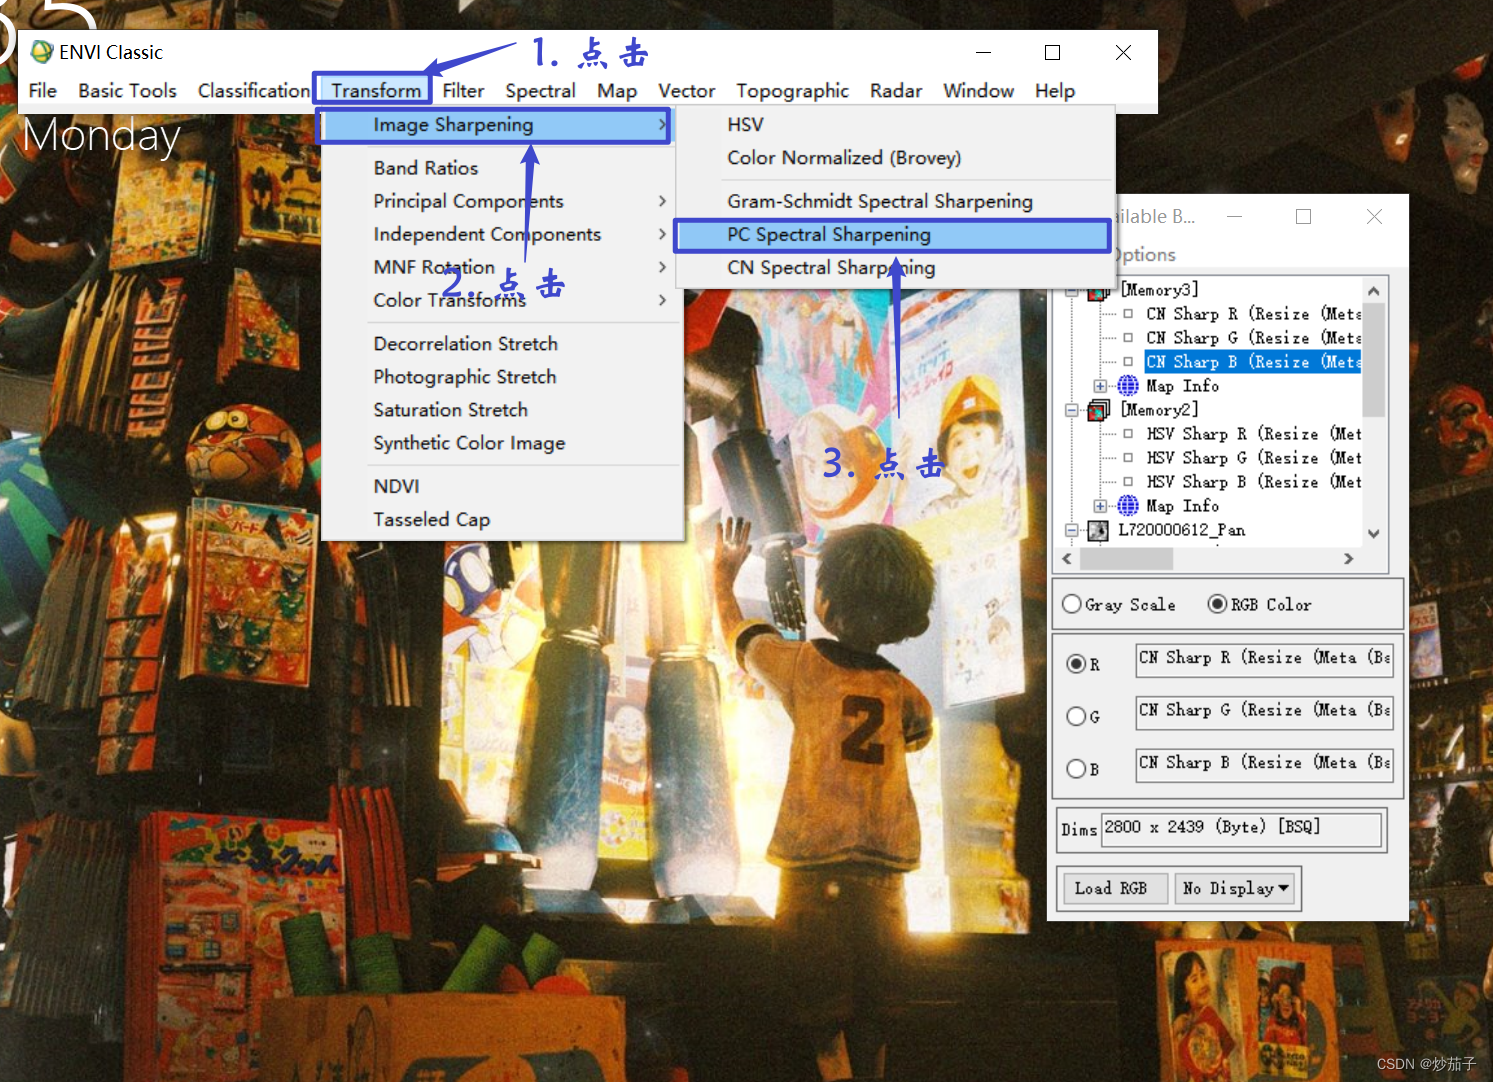
Task: Tick the checkbox beside CN Sharp R
Action: tap(1128, 314)
